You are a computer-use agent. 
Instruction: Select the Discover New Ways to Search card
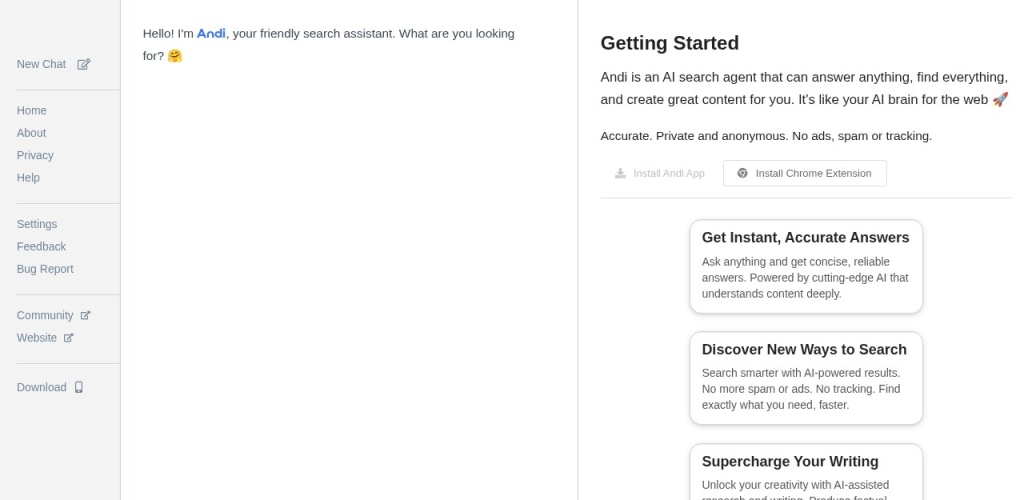tap(805, 378)
